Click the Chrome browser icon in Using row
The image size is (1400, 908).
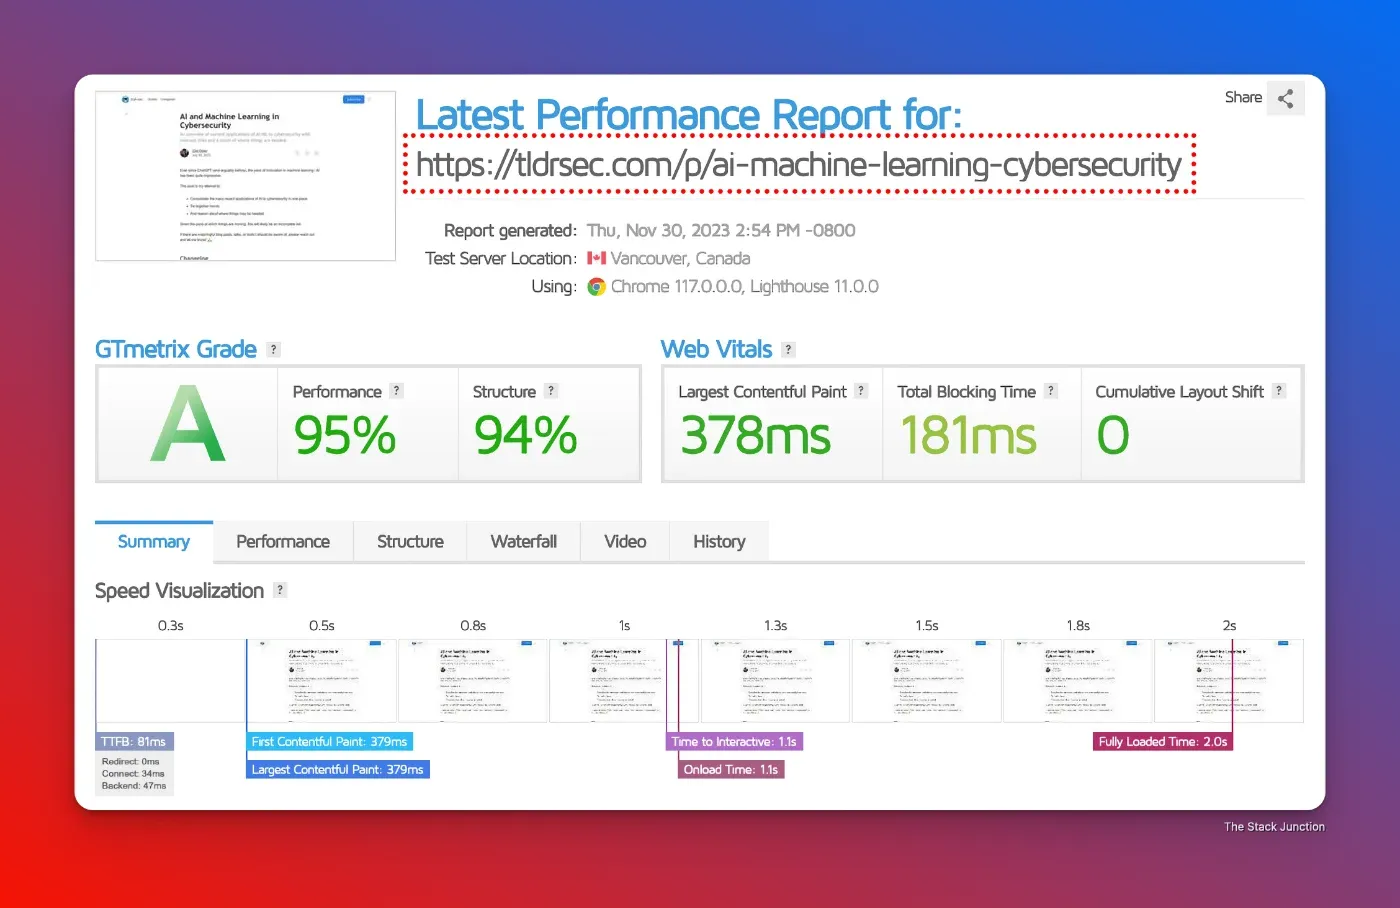(x=596, y=286)
